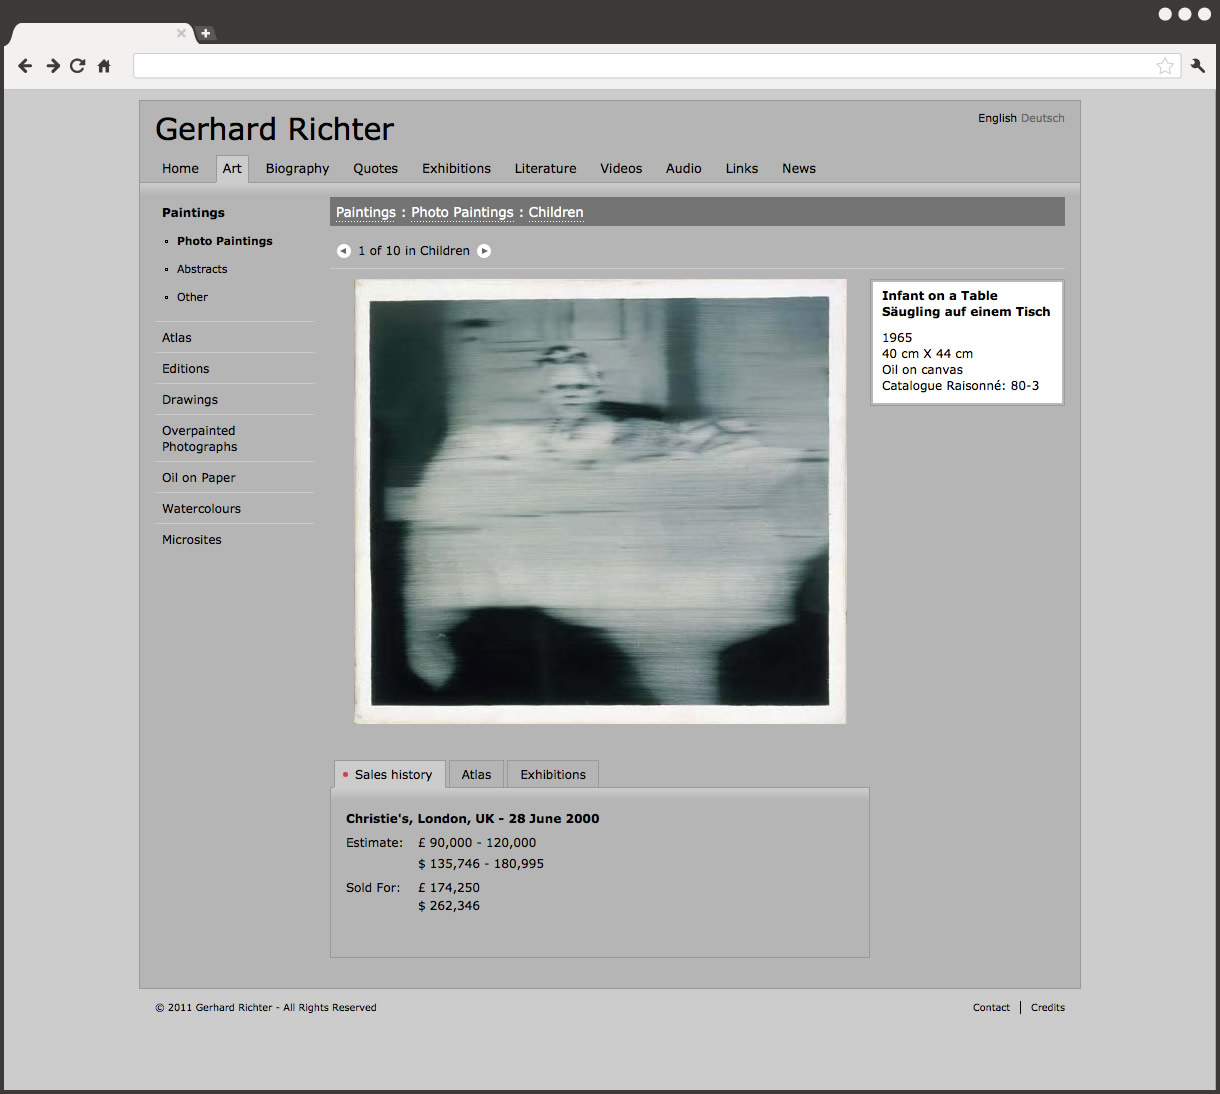The image size is (1220, 1094).
Task: Select the Sales history tab
Action: (390, 775)
